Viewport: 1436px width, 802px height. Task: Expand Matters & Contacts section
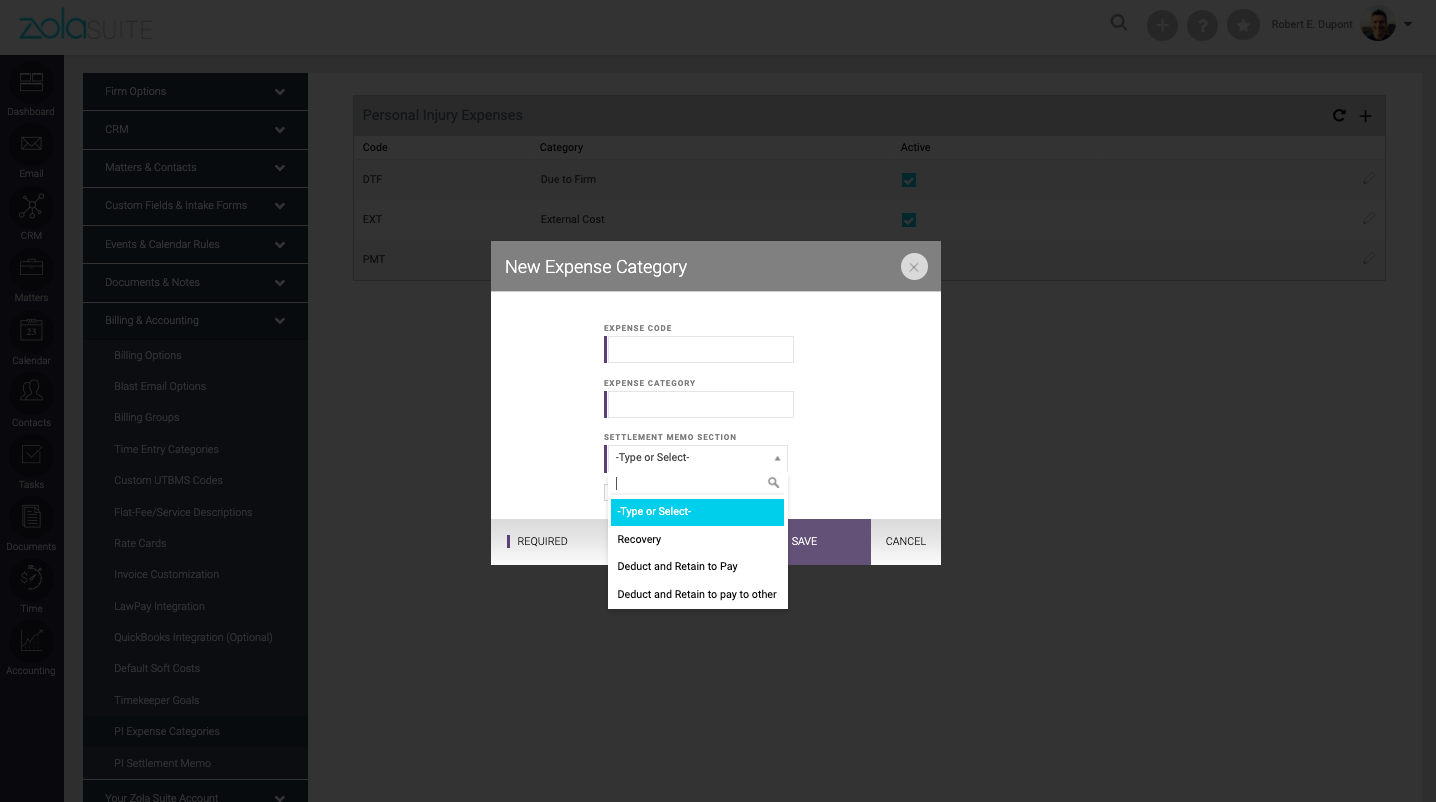point(195,167)
